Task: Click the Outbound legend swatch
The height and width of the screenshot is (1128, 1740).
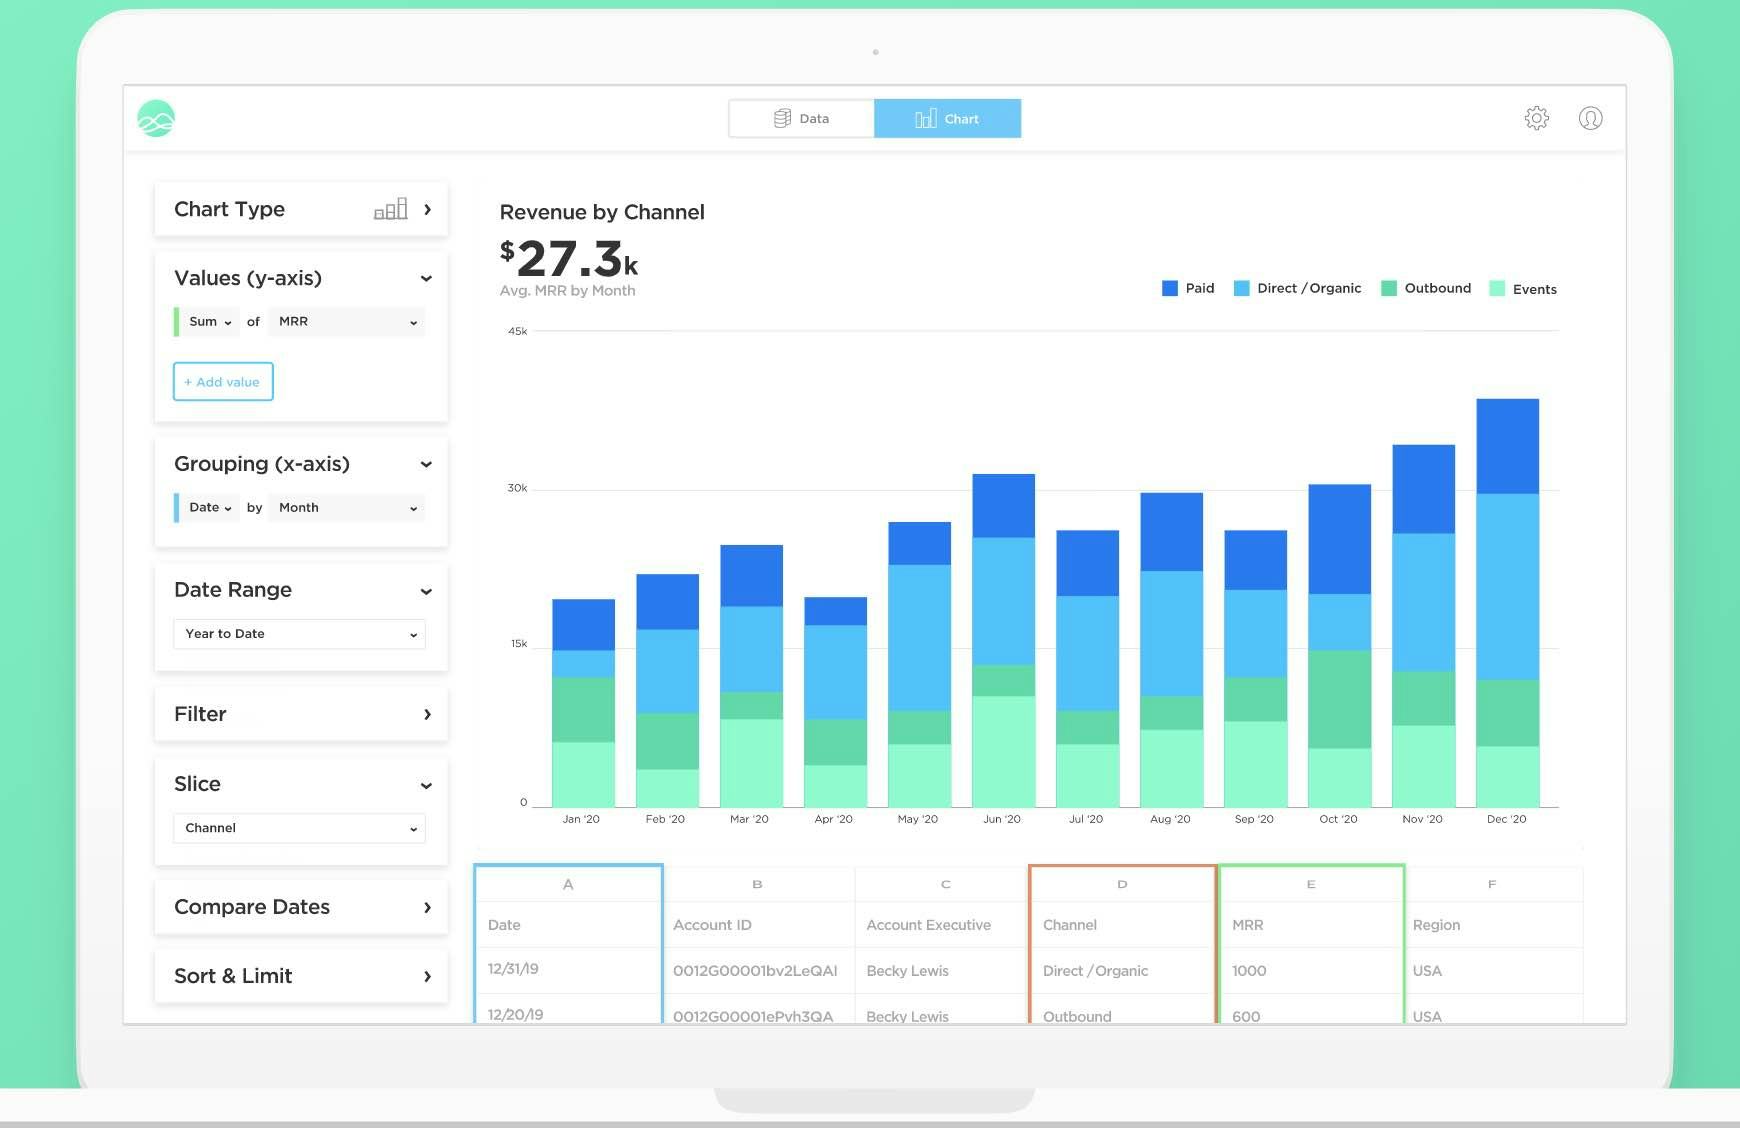Action: click(1390, 288)
